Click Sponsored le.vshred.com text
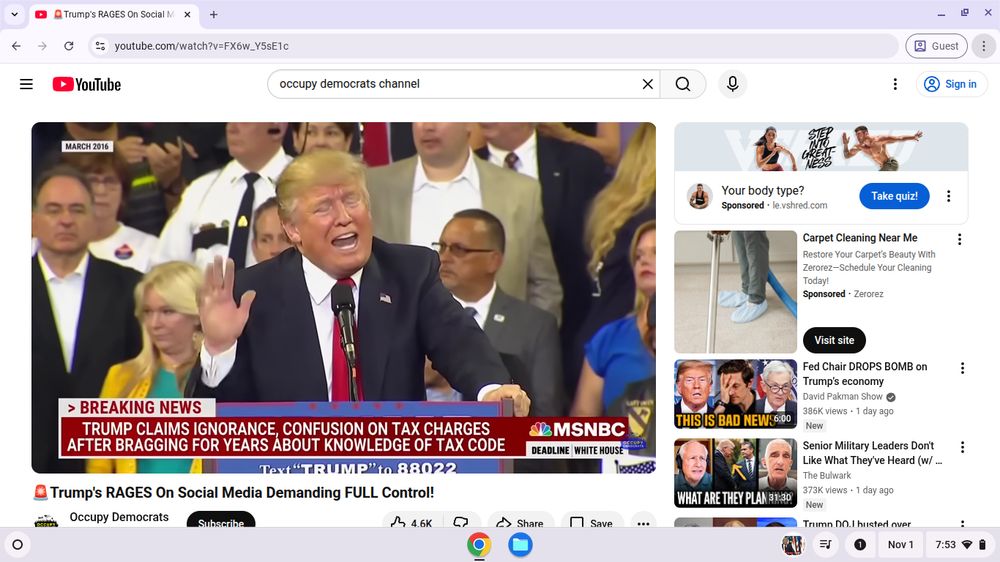 point(774,205)
